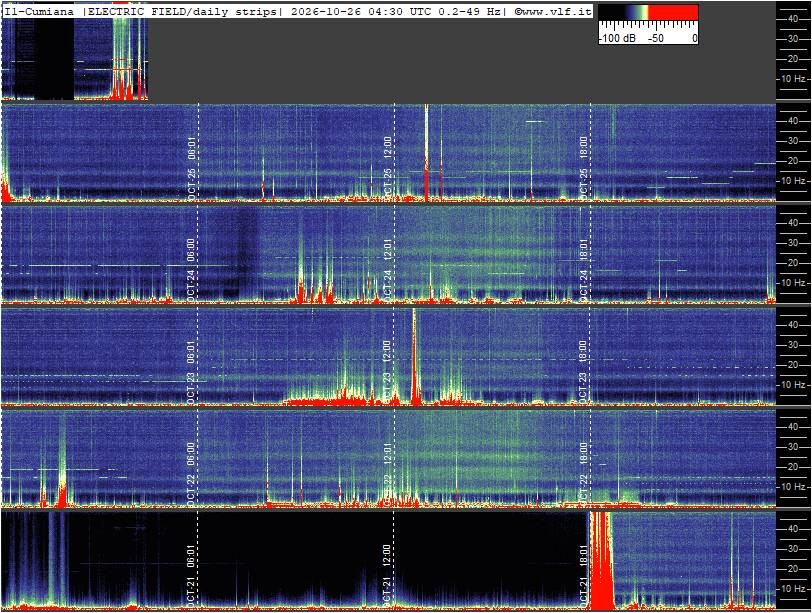Click the 40 axis label of the OCT-21 strip
Screen dimensions: 812x613
tap(792, 529)
